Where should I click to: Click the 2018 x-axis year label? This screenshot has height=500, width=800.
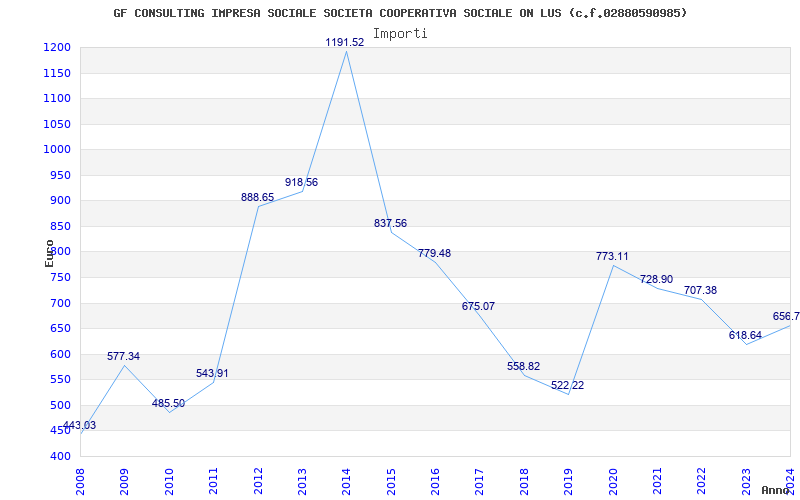[524, 481]
